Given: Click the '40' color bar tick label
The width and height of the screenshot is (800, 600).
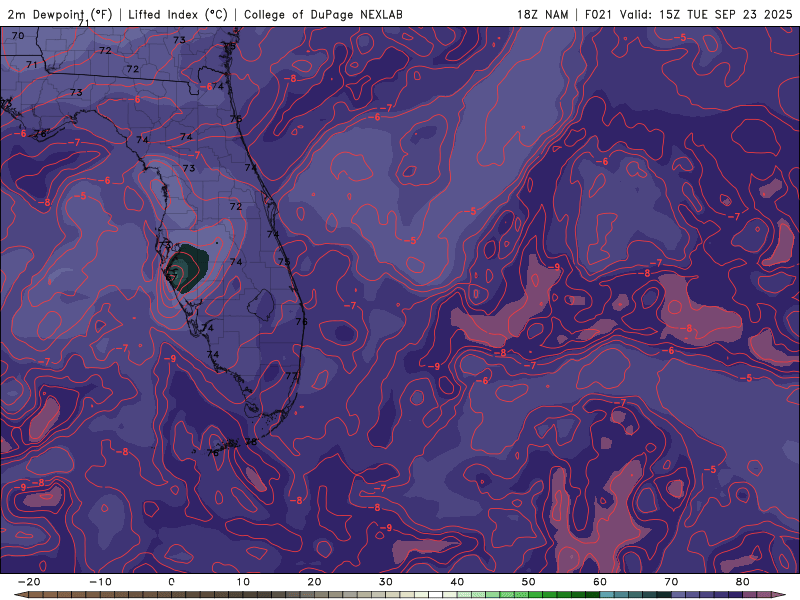Looking at the screenshot, I should pyautogui.click(x=457, y=582).
